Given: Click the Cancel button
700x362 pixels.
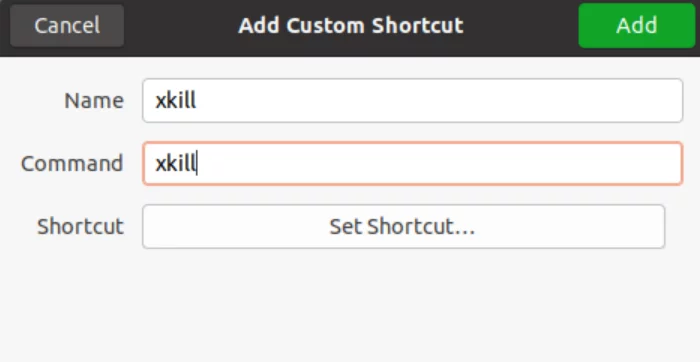Looking at the screenshot, I should (67, 25).
